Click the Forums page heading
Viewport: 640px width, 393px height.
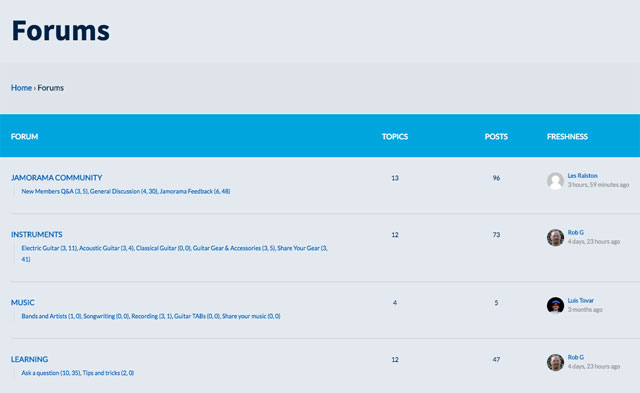point(60,31)
